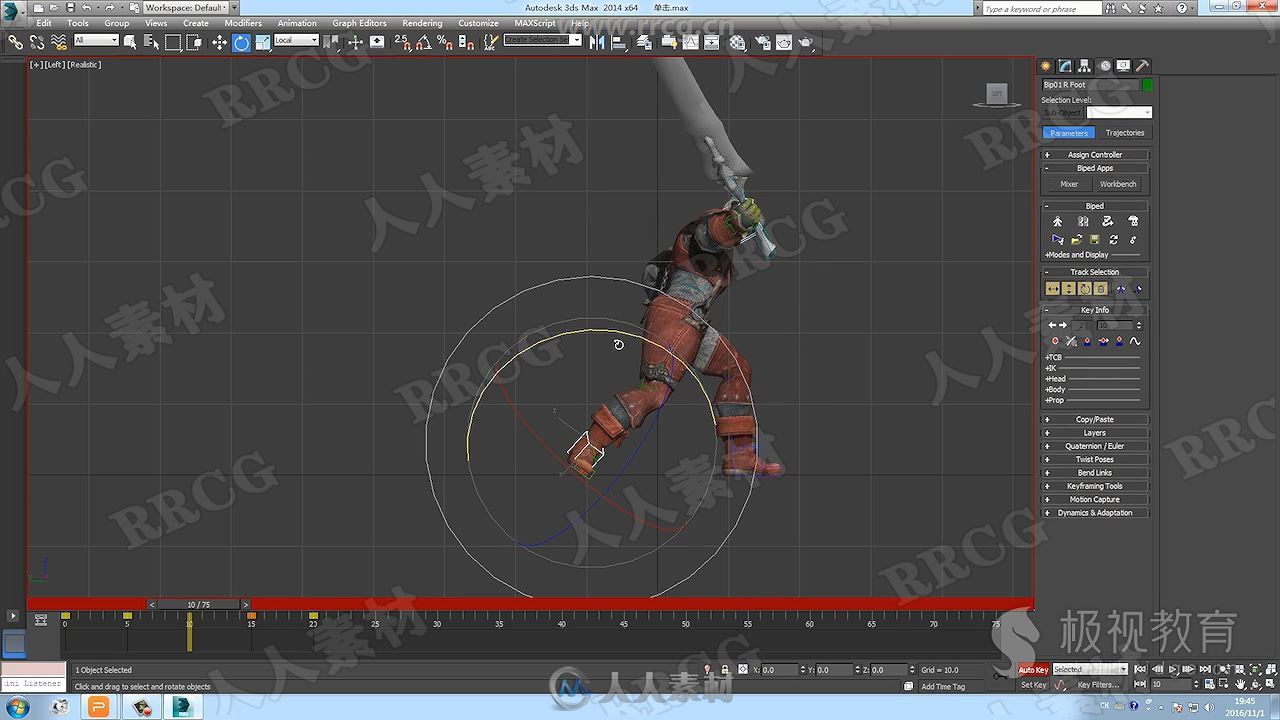Open the Modify command panel tab
Viewport: 1280px width, 720px height.
(1065, 66)
